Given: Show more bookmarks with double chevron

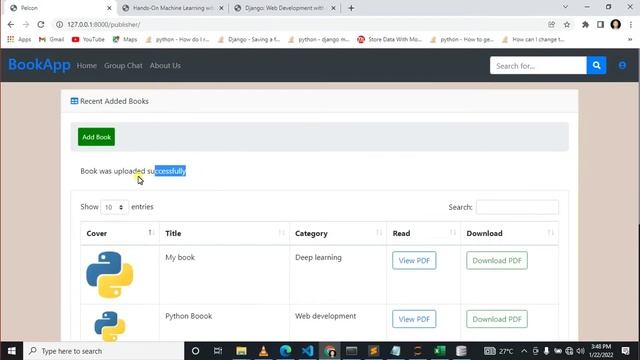Looking at the screenshot, I should pos(630,40).
